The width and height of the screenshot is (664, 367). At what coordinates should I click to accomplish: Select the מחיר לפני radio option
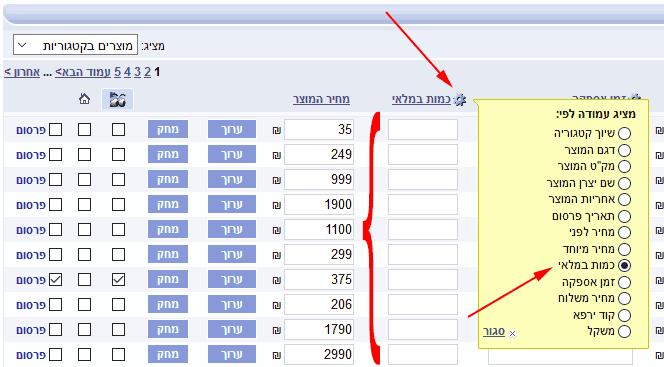pyautogui.click(x=624, y=233)
